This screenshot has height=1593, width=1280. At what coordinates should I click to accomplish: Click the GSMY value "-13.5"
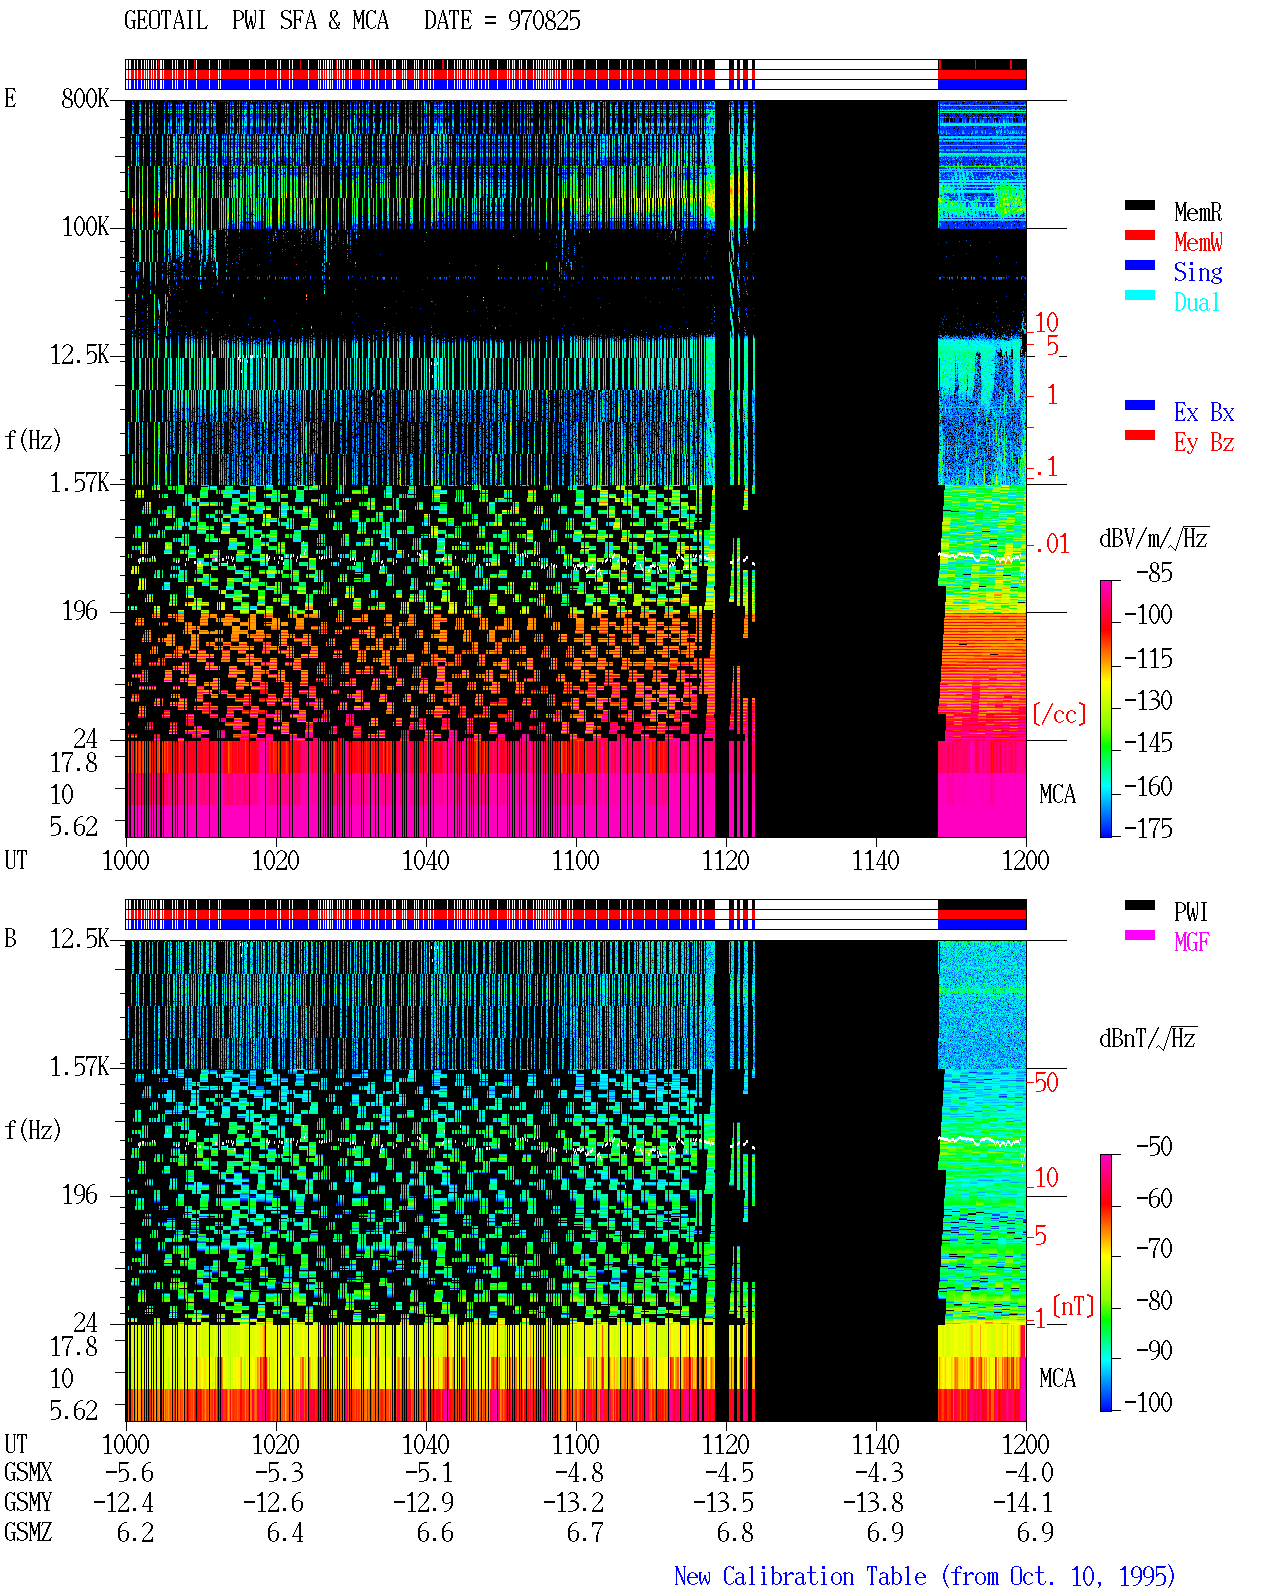(x=724, y=1503)
